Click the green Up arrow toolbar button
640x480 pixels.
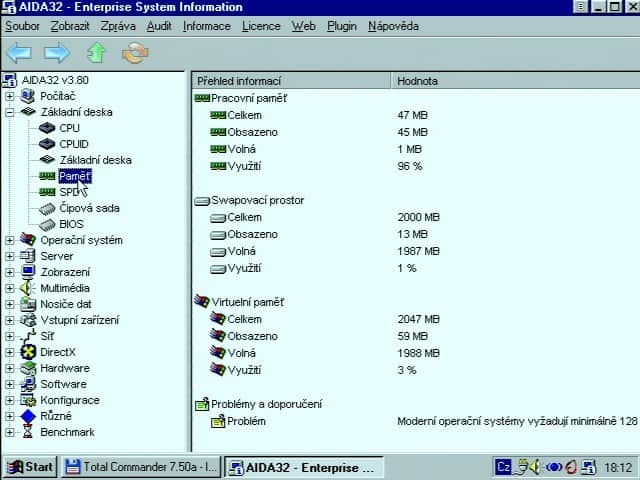coord(96,53)
